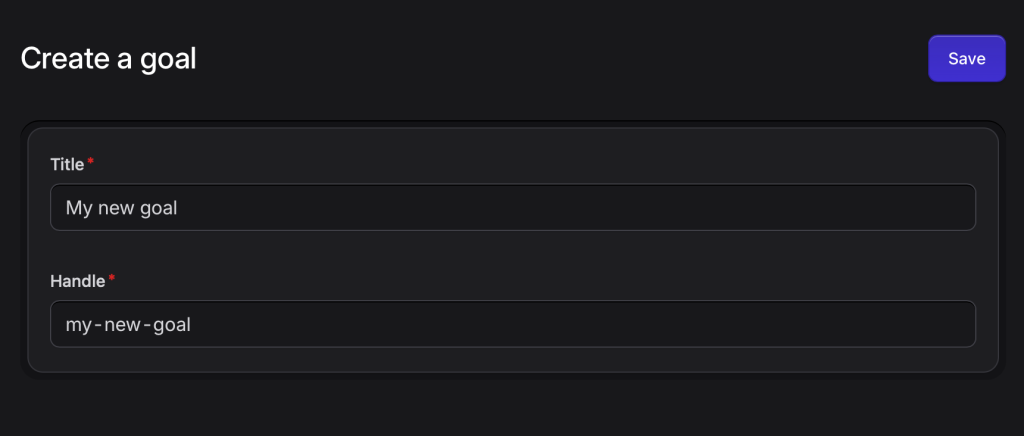Click the red asterisk beside Handle
The width and height of the screenshot is (1024, 436).
tap(112, 279)
